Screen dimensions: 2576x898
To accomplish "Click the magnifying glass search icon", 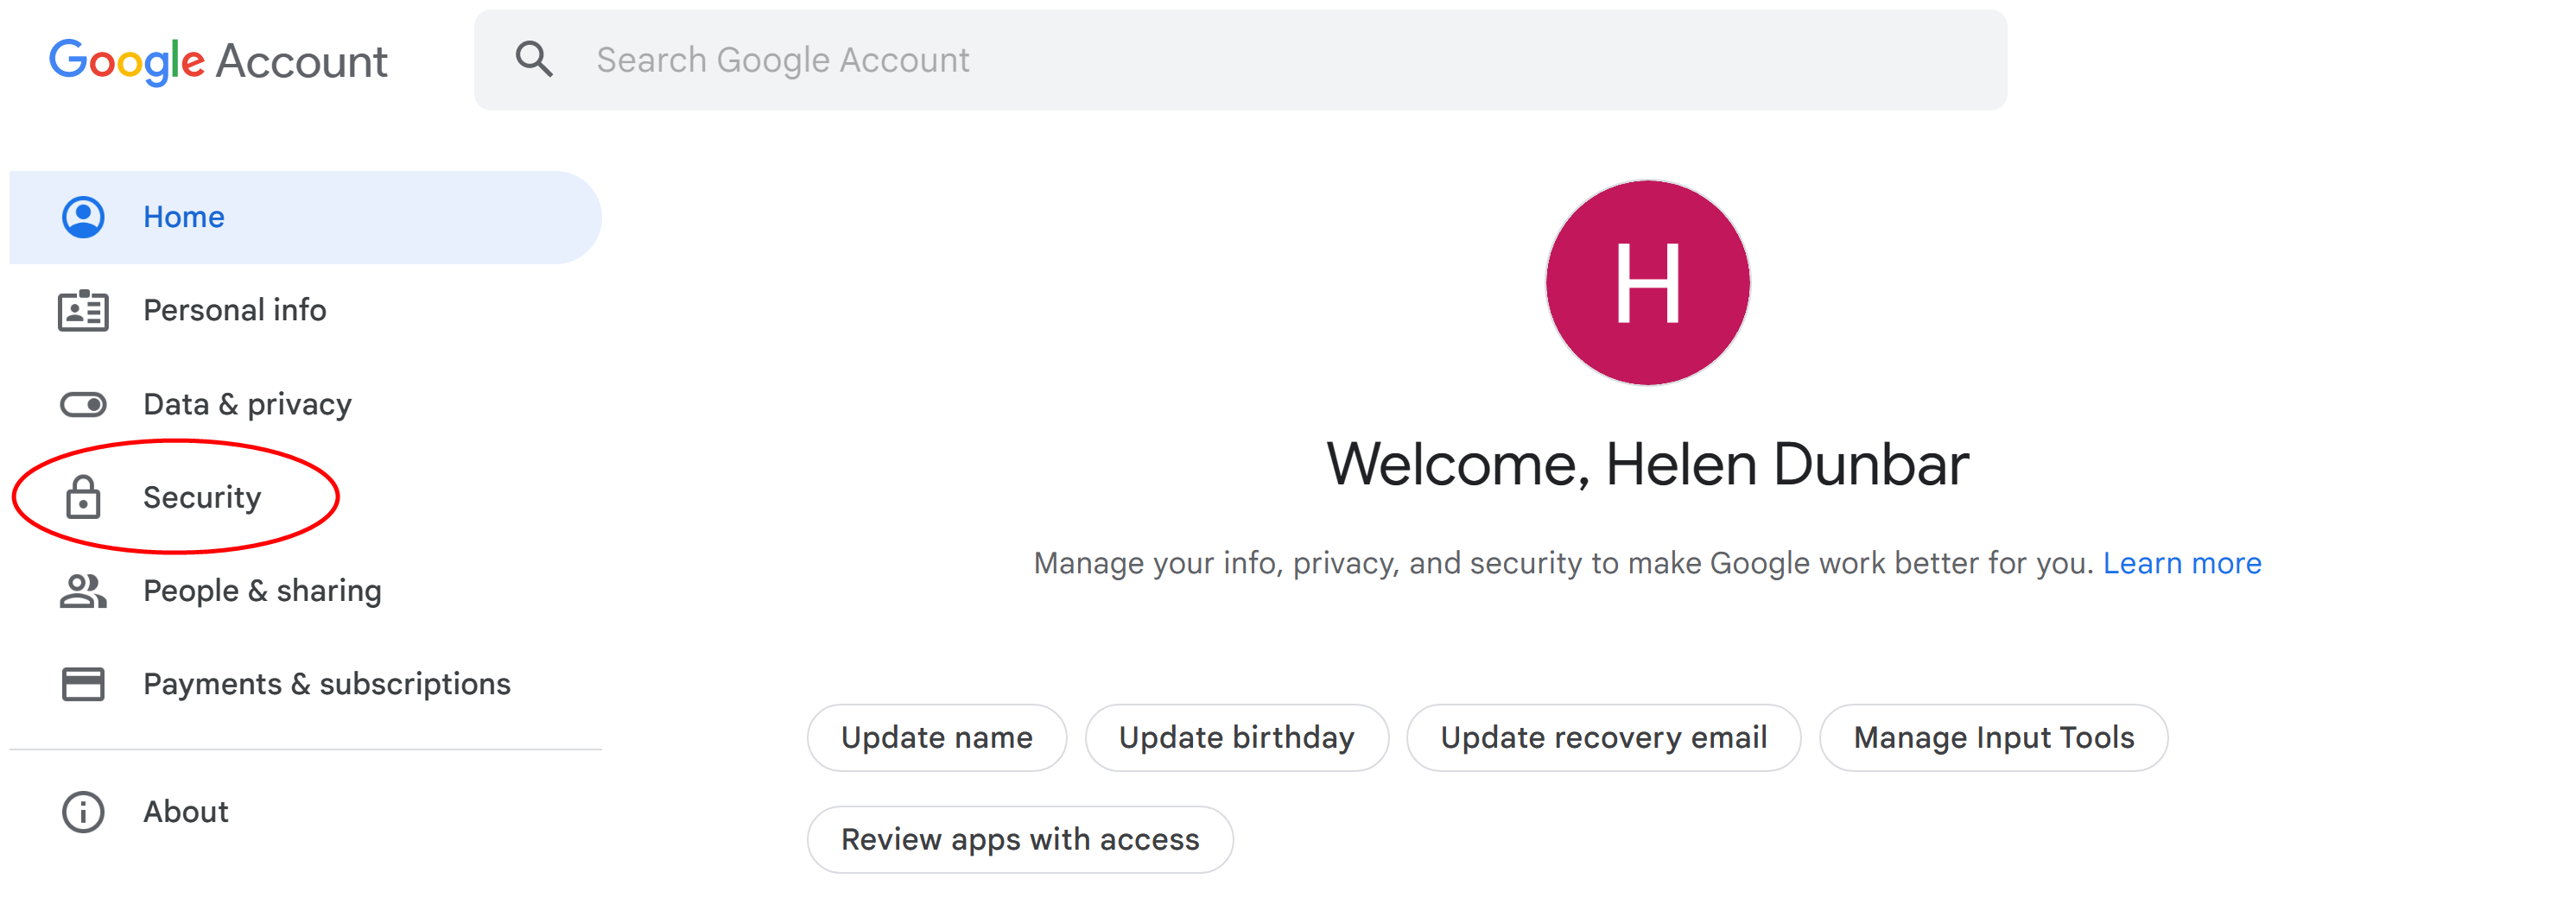I will click(x=534, y=59).
